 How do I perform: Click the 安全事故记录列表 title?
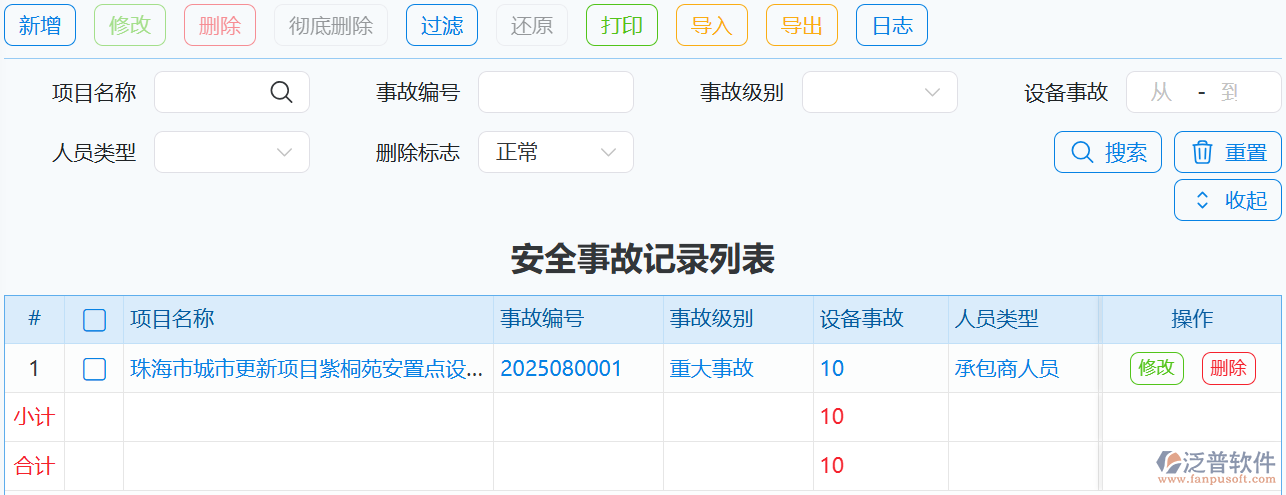[x=643, y=260]
